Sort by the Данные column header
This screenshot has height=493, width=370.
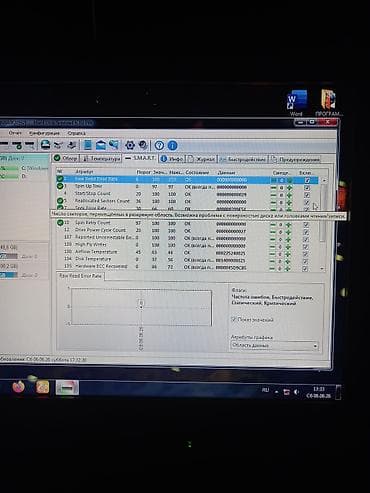click(226, 173)
